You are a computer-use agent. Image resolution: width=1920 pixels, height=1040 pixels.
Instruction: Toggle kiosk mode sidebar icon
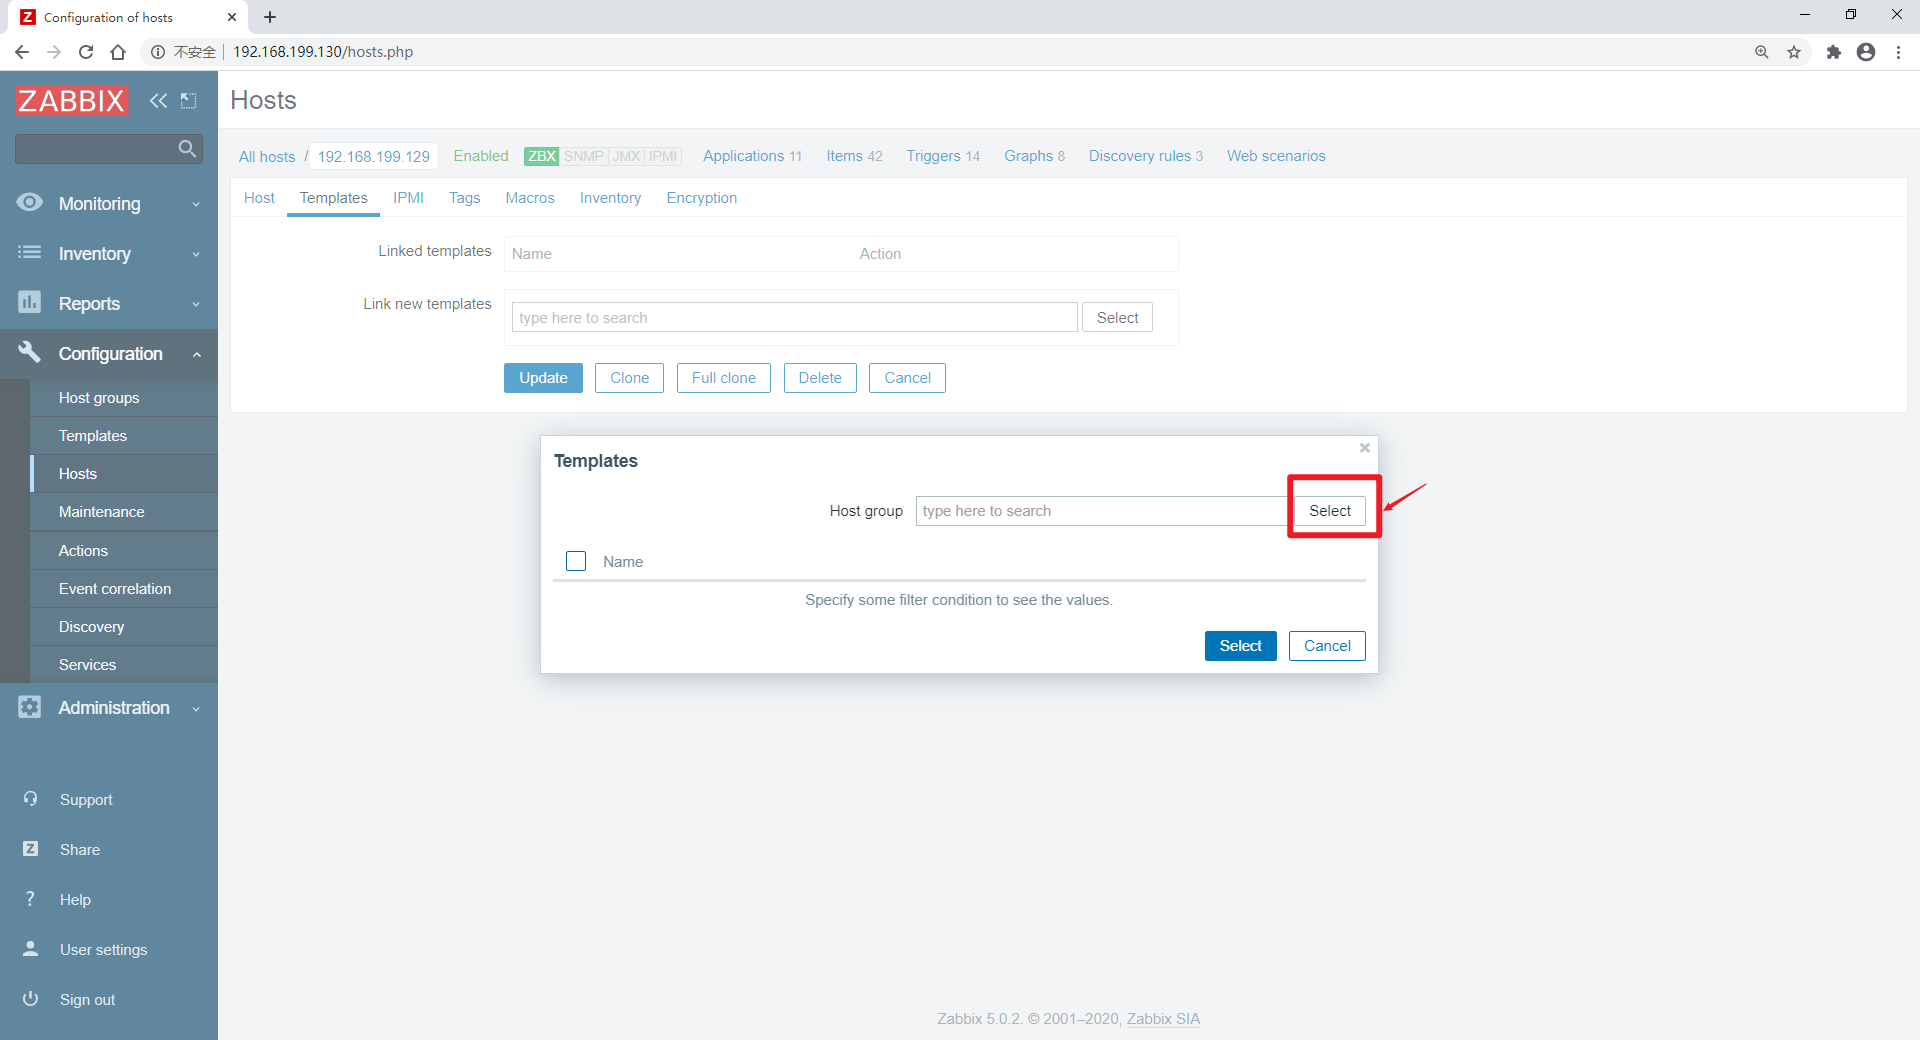188,100
